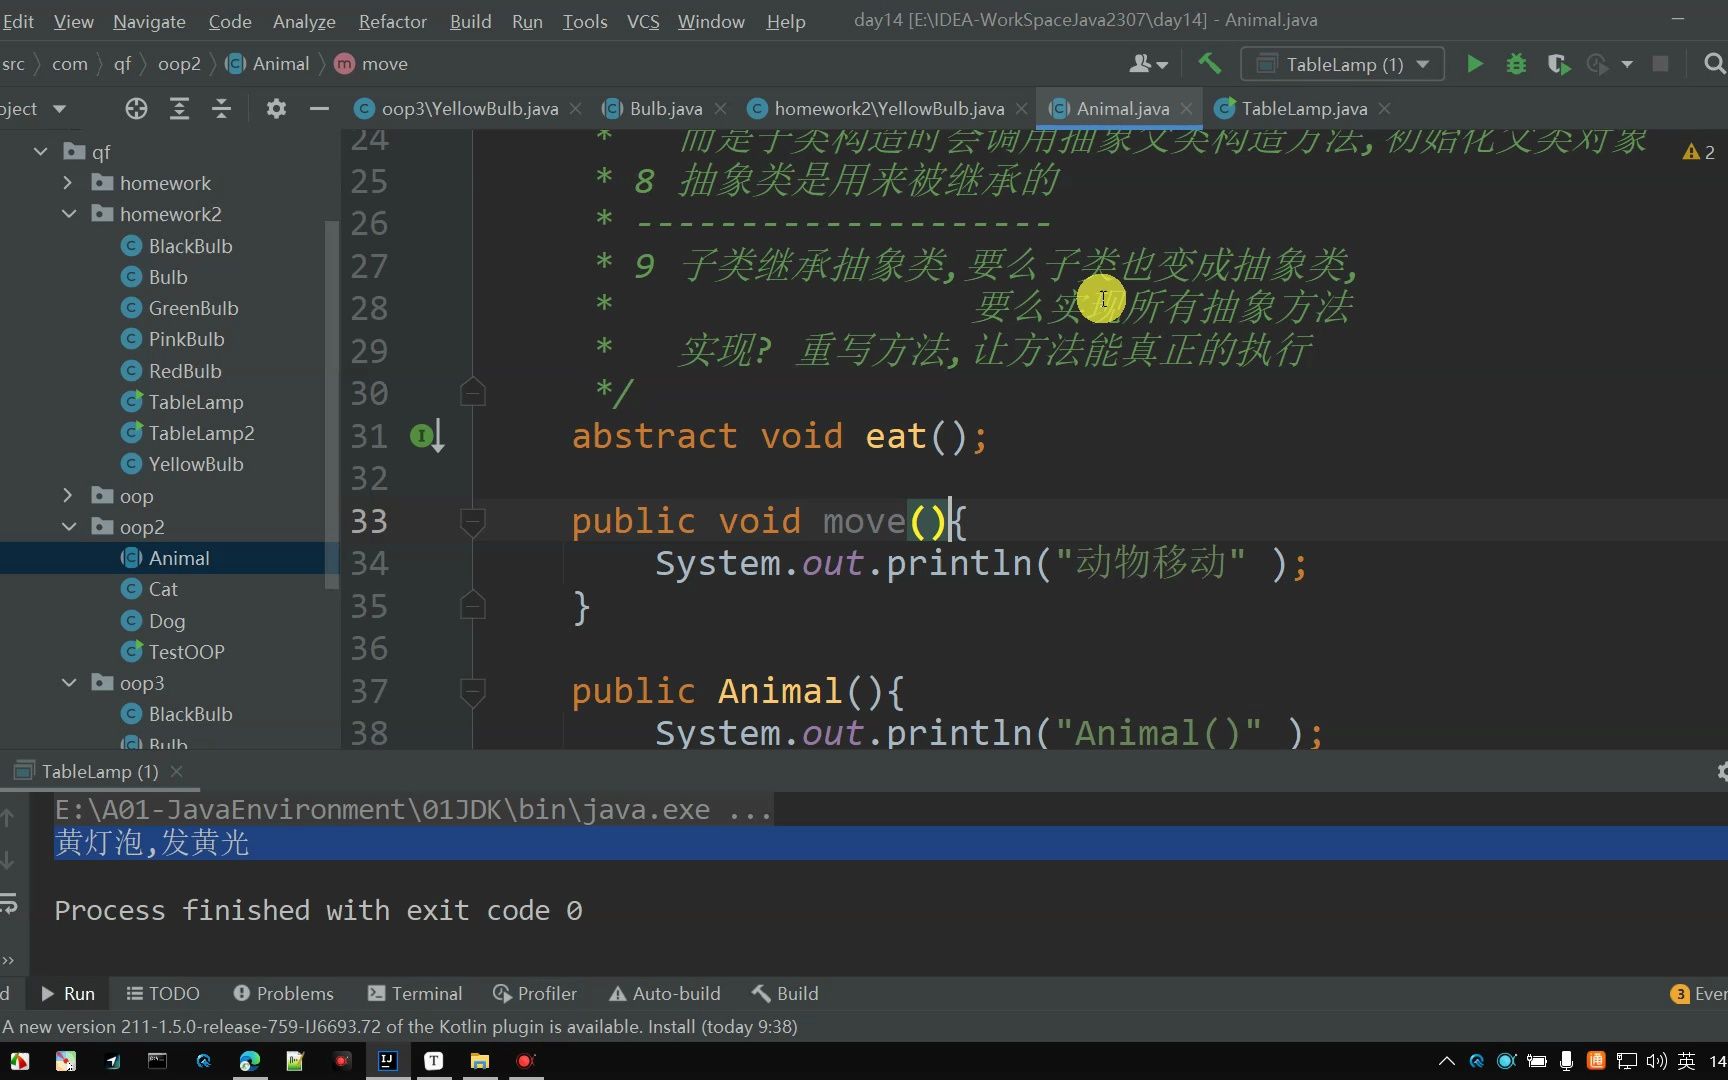The width and height of the screenshot is (1728, 1080).
Task: Build project with the hammer icon
Action: click(x=1209, y=64)
